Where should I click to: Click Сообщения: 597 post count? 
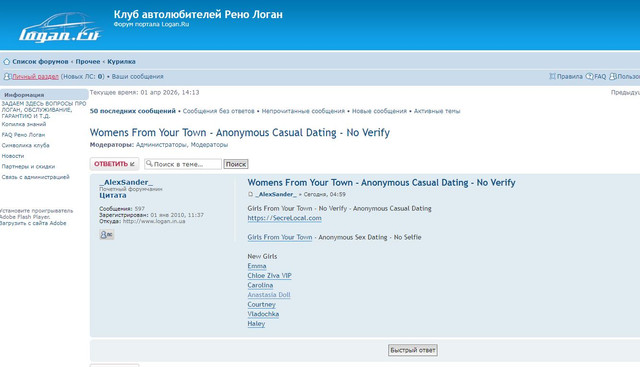point(122,209)
